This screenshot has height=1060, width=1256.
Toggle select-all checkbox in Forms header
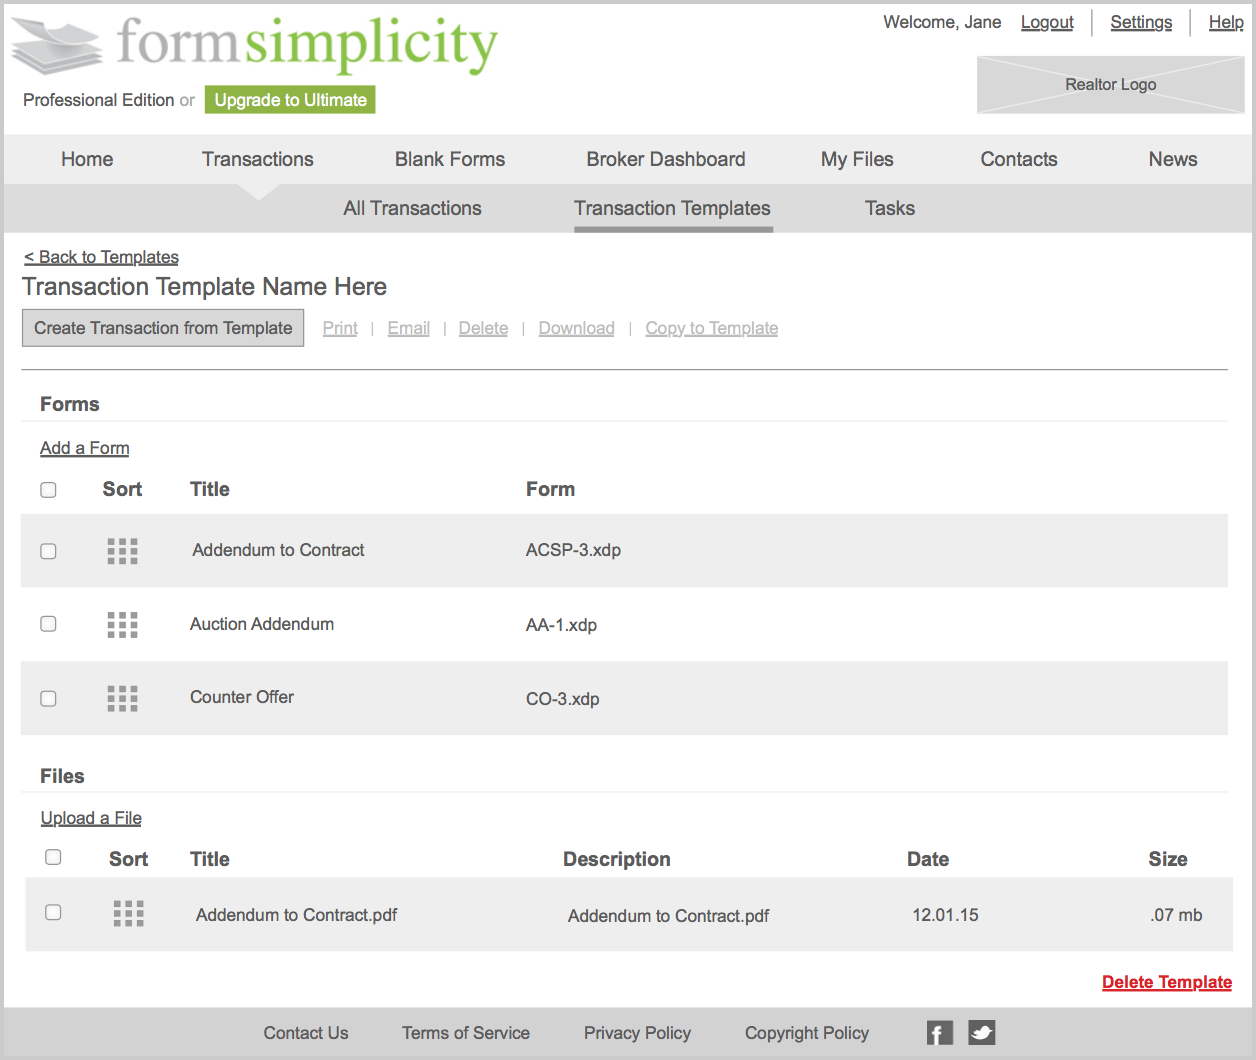coord(48,490)
